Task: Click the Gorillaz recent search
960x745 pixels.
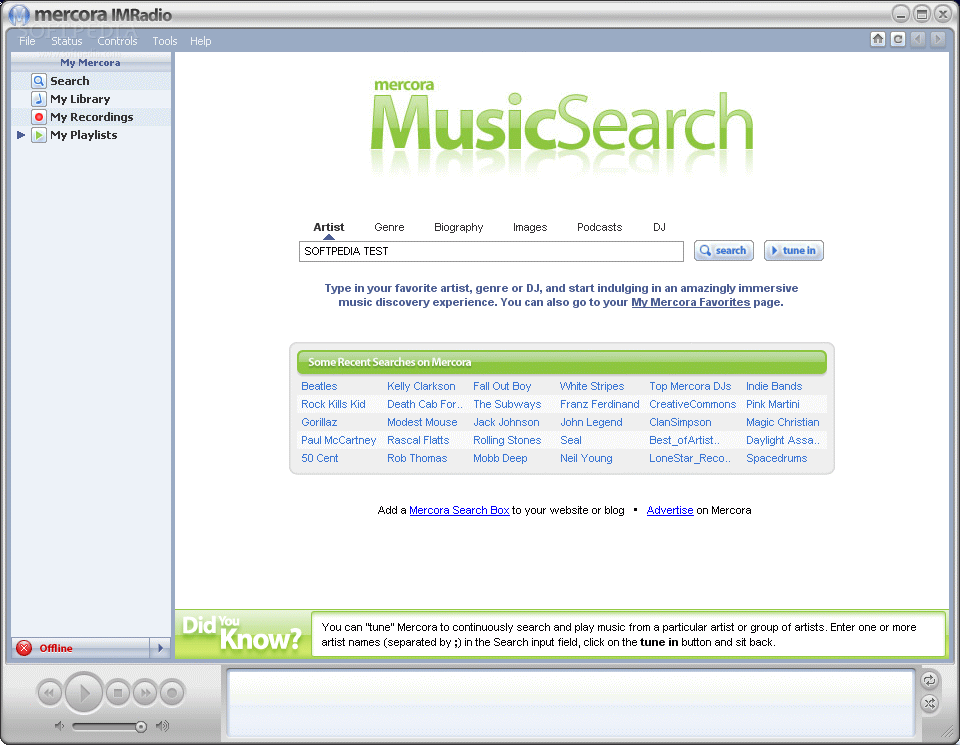Action: (x=319, y=422)
